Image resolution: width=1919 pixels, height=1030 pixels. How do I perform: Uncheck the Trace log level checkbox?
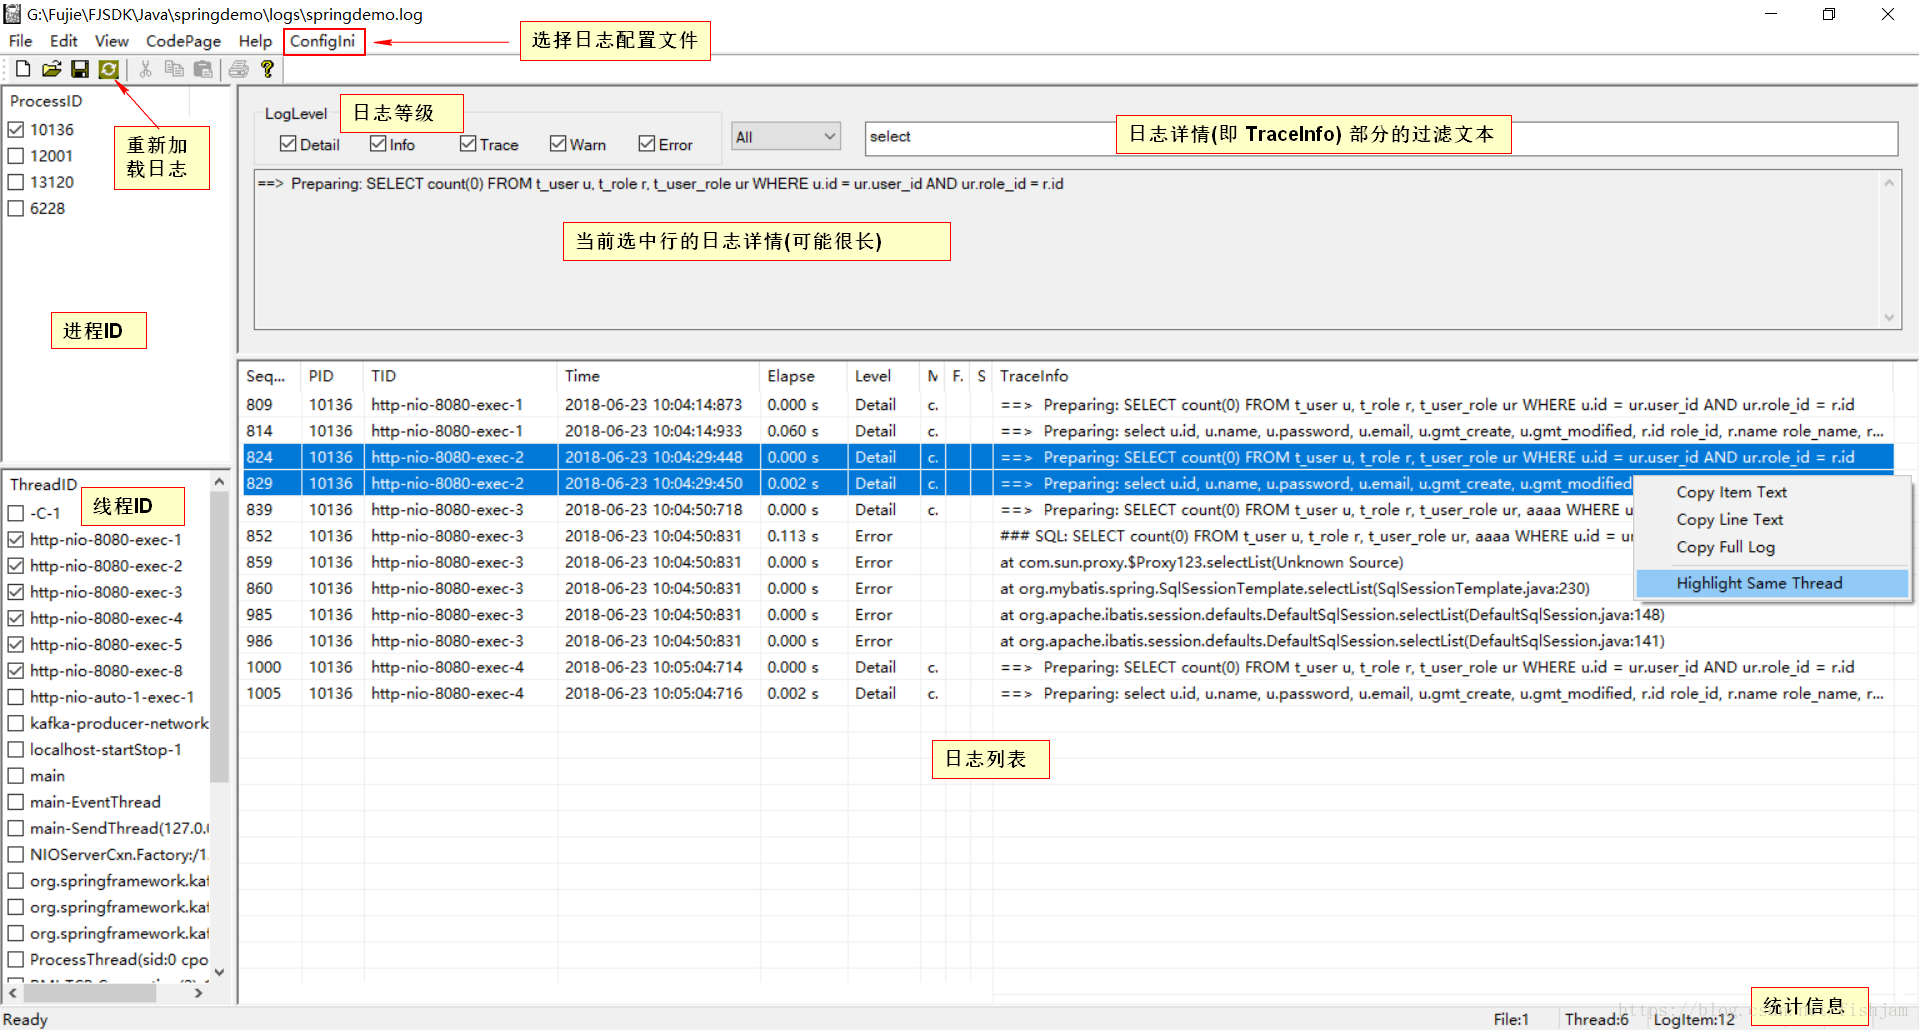coord(468,144)
